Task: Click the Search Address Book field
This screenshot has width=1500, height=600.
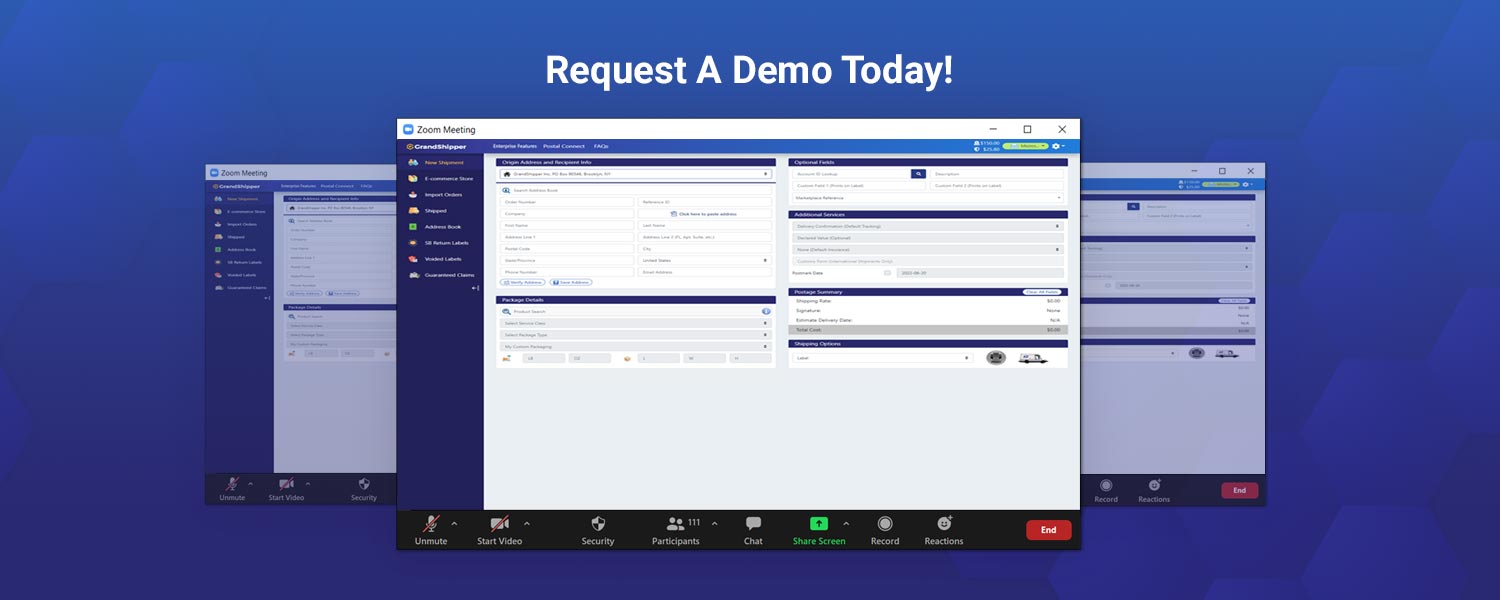Action: pos(635,190)
